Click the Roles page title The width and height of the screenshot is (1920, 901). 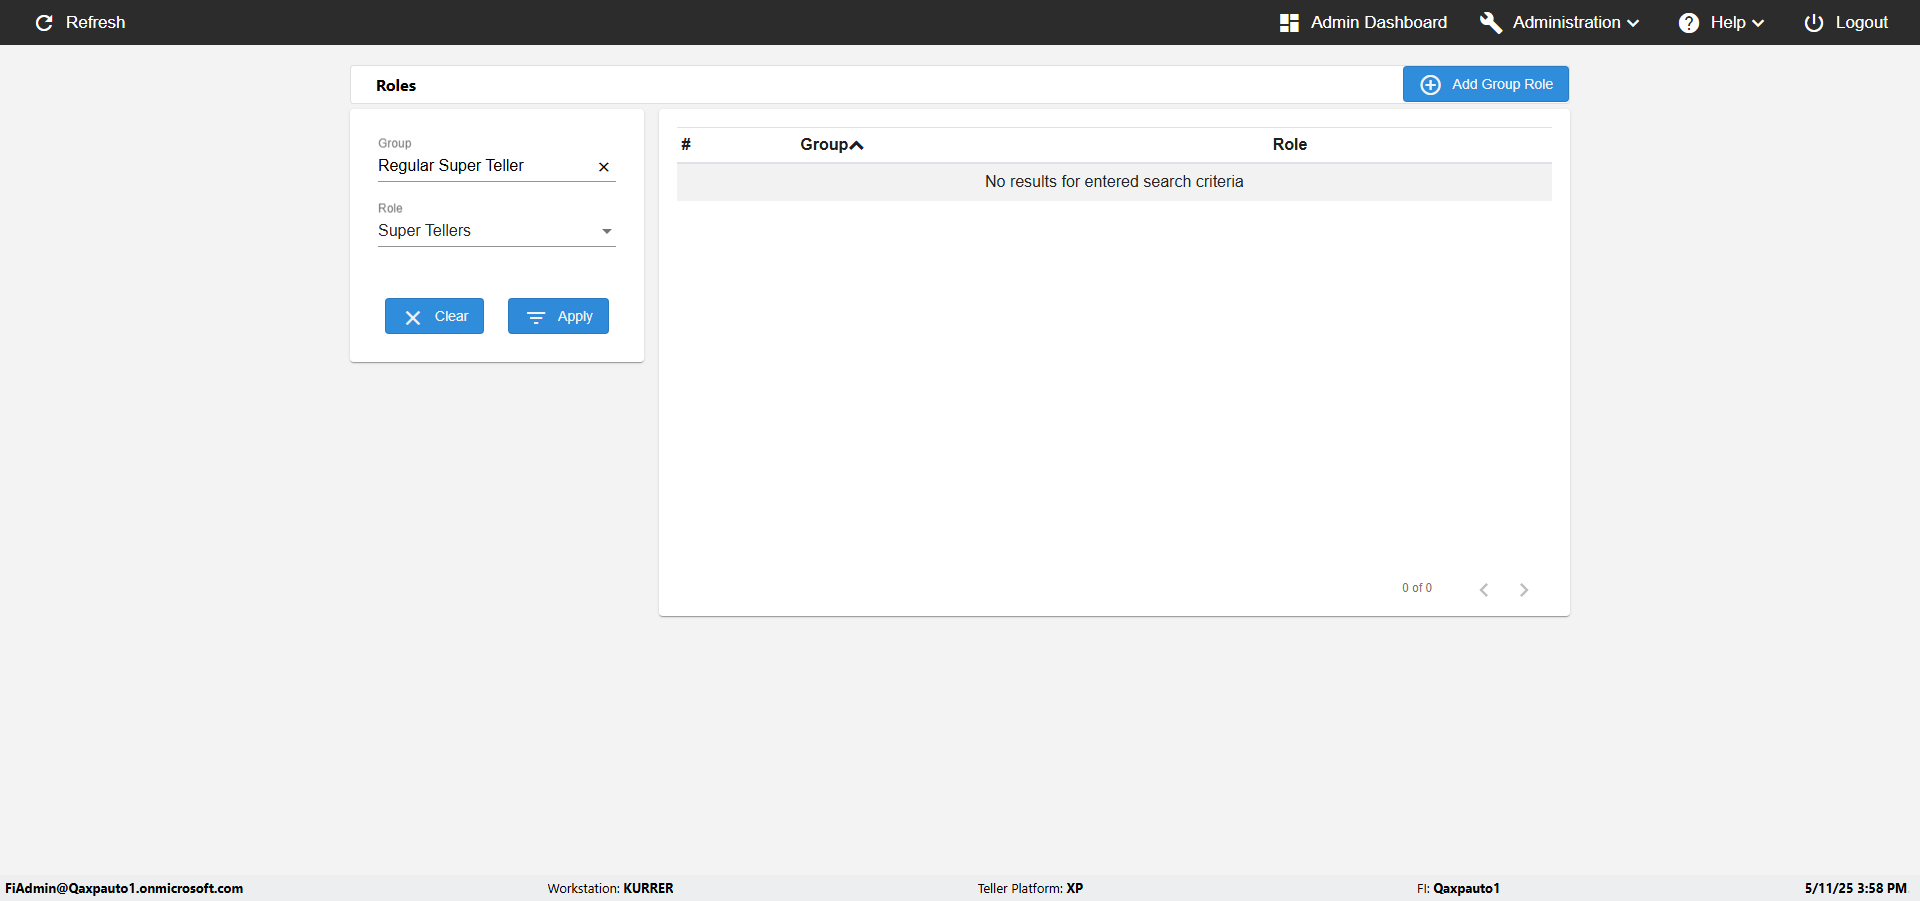[396, 85]
